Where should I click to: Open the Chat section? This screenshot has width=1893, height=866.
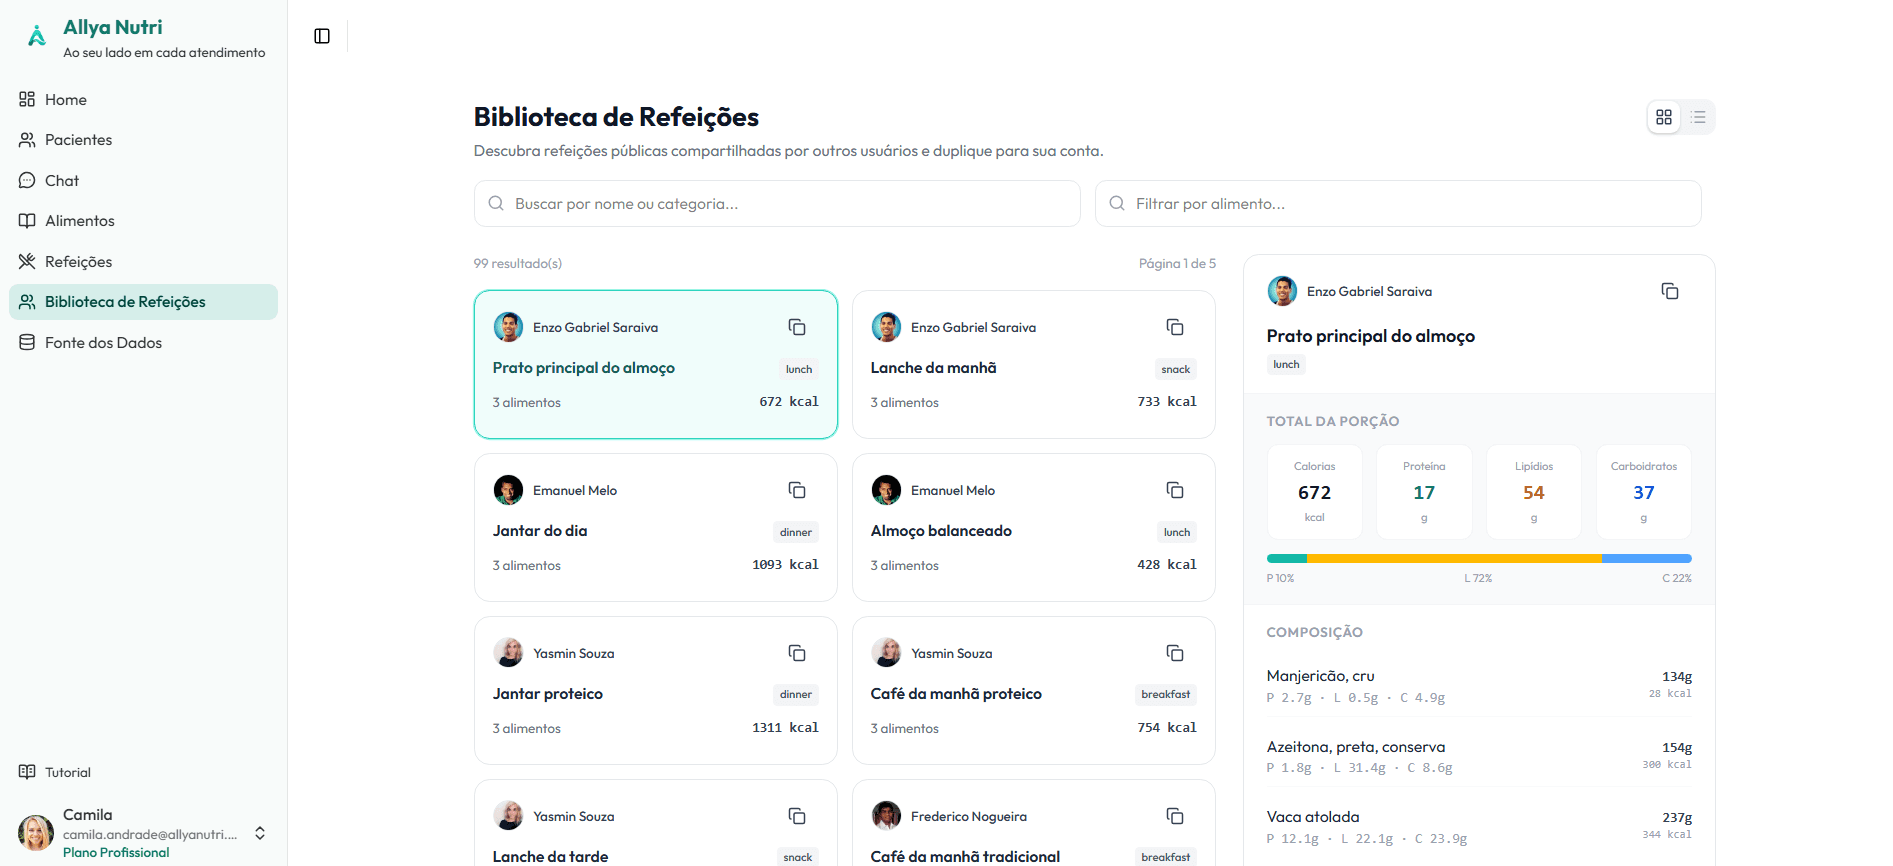point(143,181)
